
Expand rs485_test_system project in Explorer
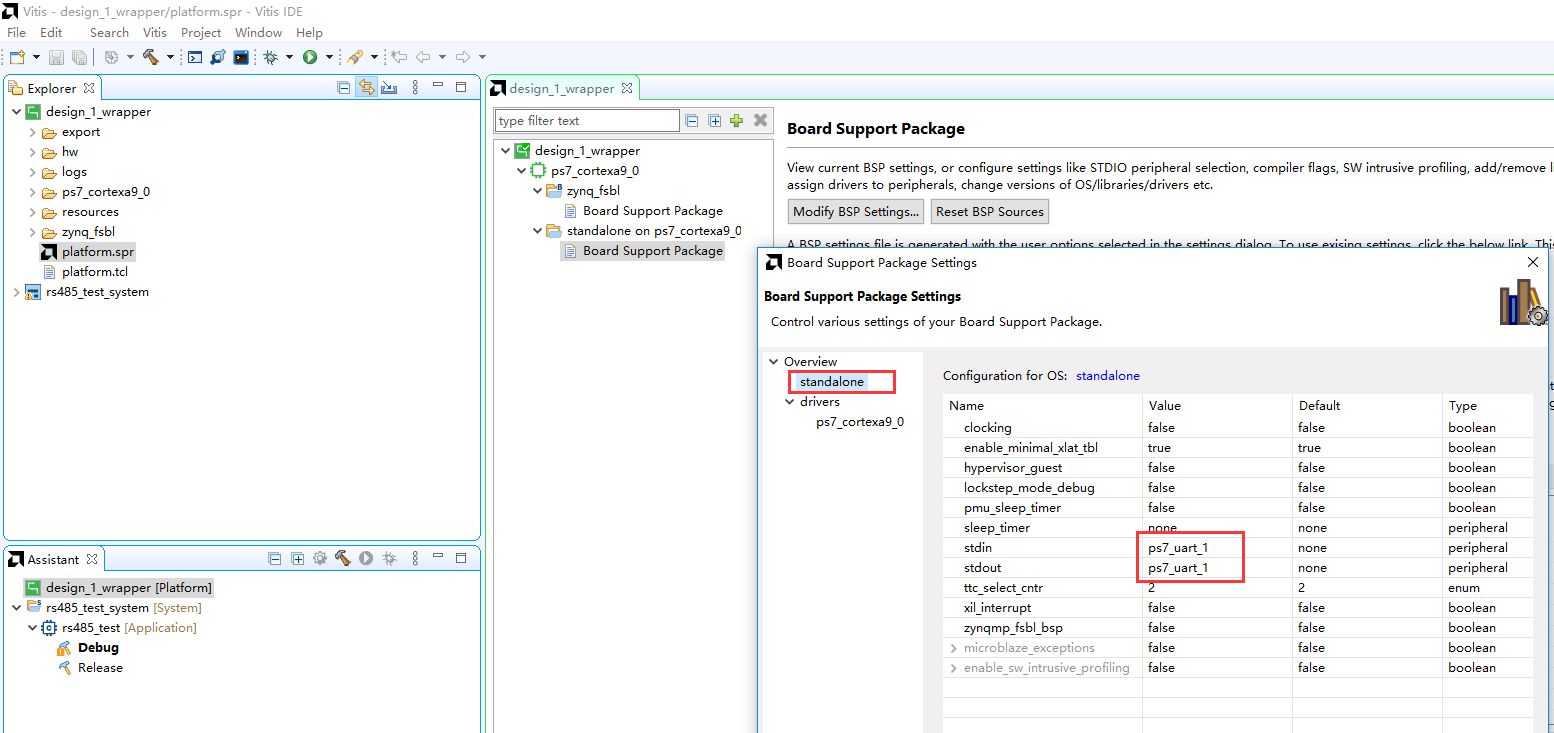click(16, 292)
